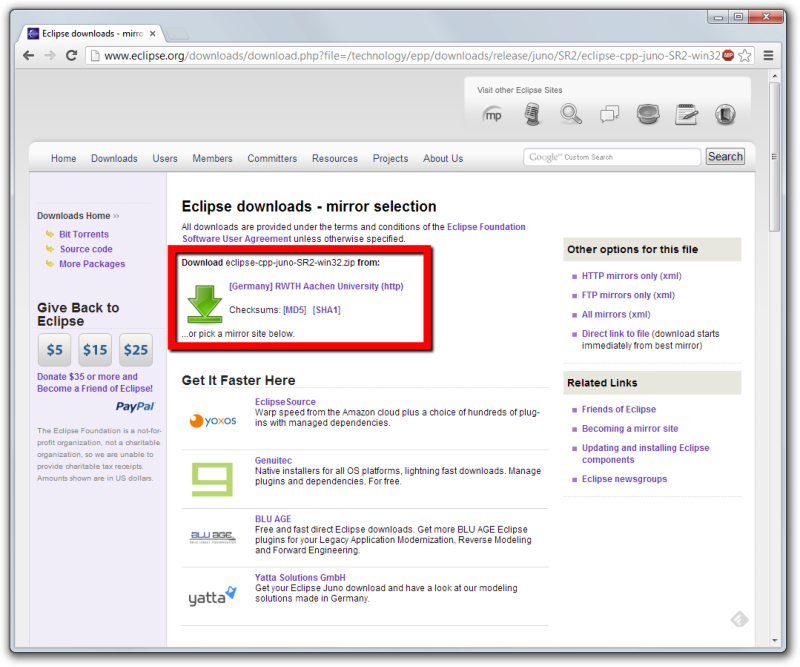800x667 pixels.
Task: Click the Adblock Plus ABP icon
Action: pos(728,55)
